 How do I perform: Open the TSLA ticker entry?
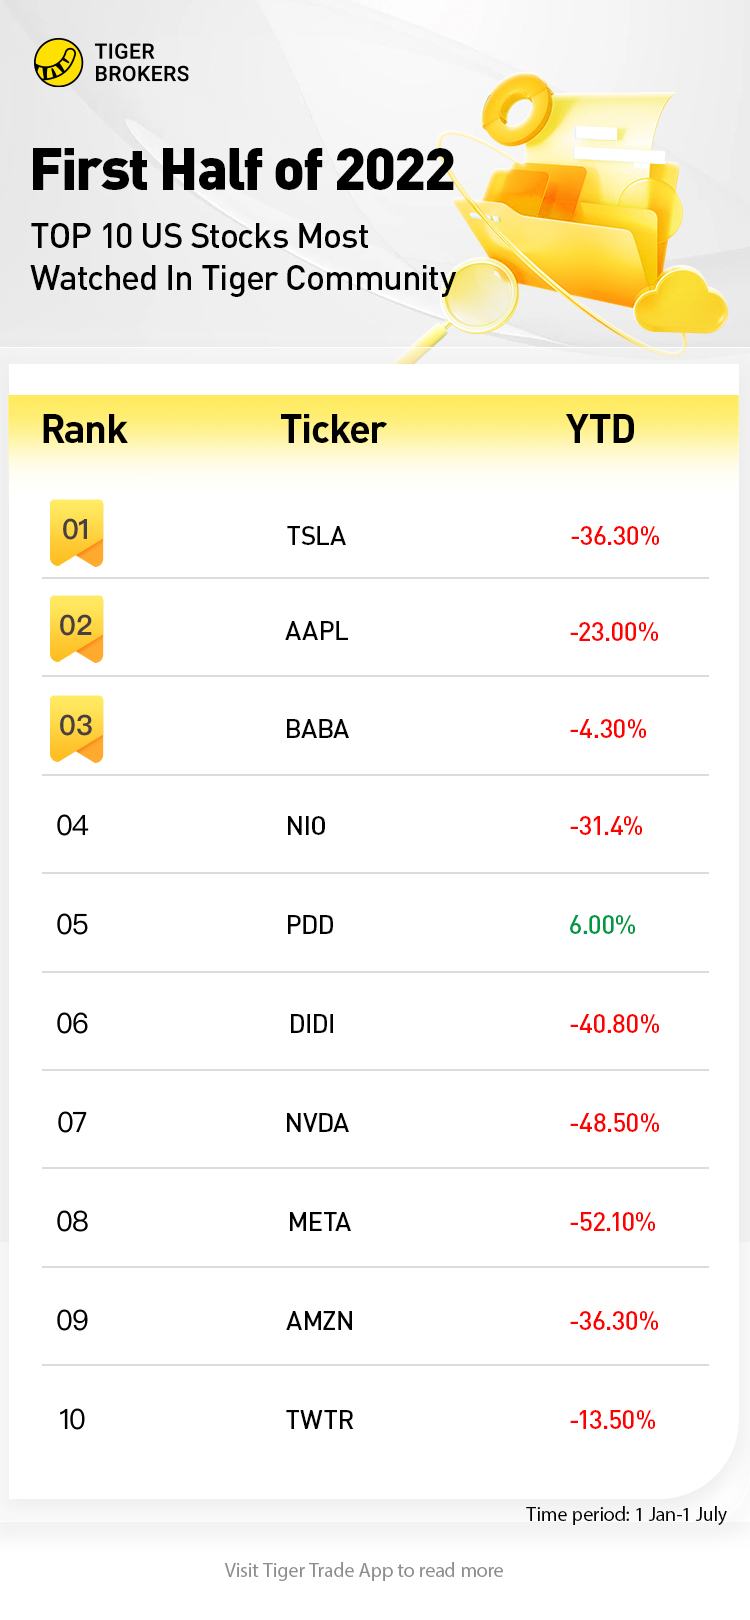coord(316,537)
